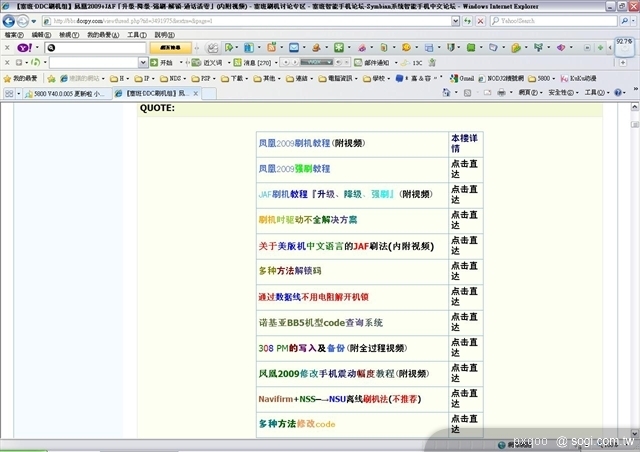This screenshot has height=452, width=640.
Task: Stop loading with the red X icon
Action: 481,21
